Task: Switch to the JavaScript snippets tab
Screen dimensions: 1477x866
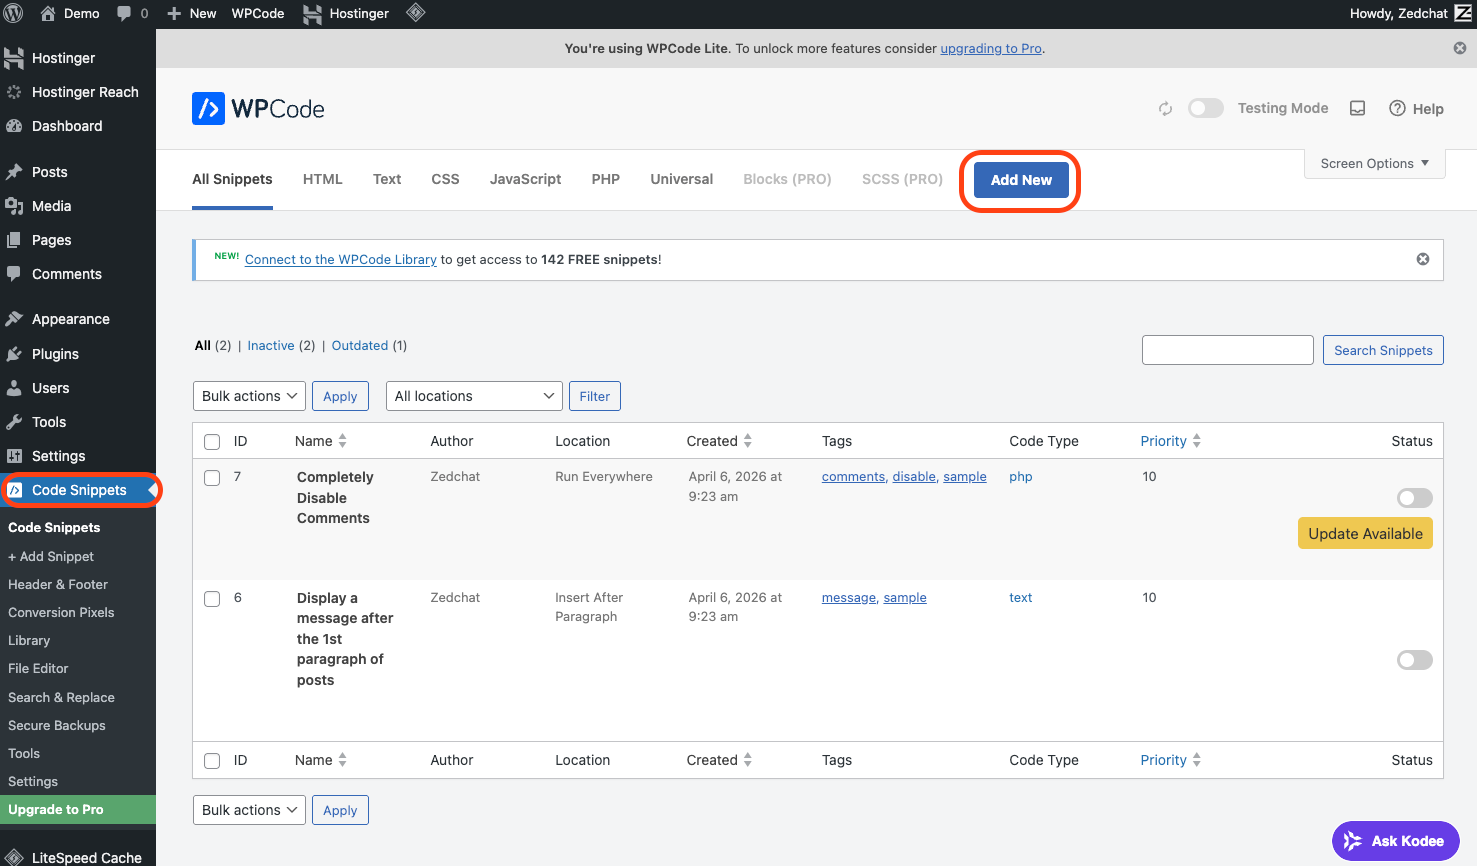Action: [525, 178]
